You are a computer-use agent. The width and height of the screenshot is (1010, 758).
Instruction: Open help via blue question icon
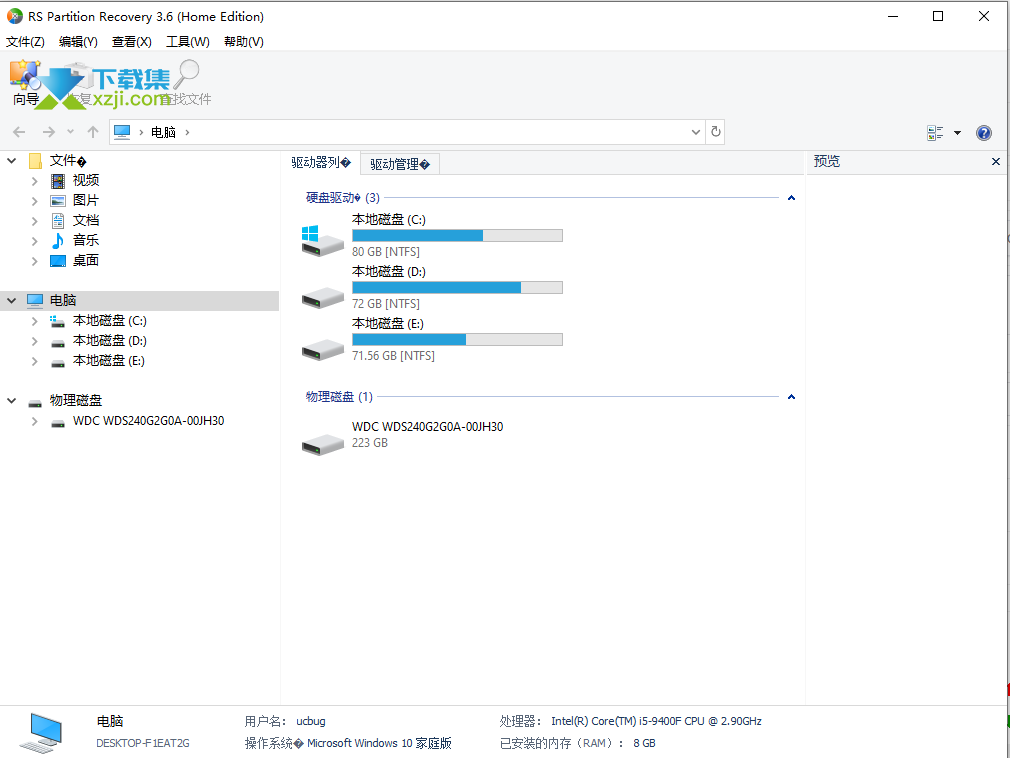pos(984,133)
